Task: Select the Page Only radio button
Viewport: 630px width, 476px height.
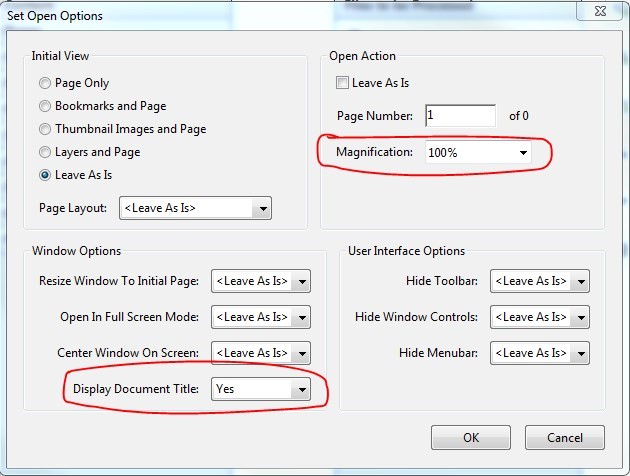Action: coord(45,83)
